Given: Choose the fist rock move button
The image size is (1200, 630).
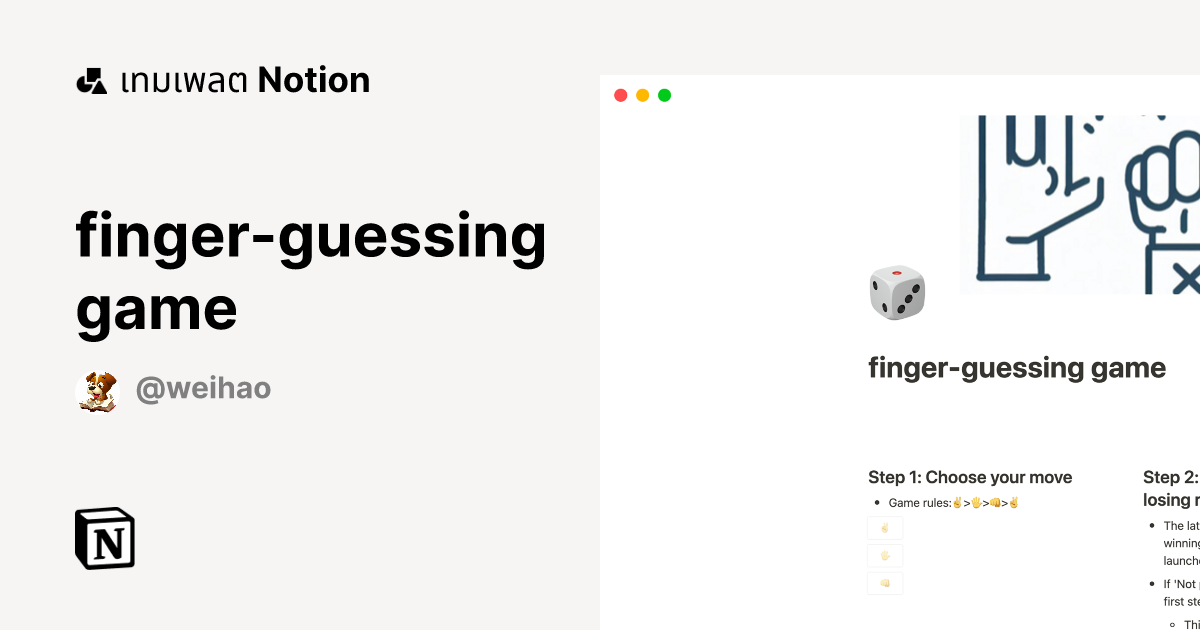Looking at the screenshot, I should pyautogui.click(x=885, y=583).
